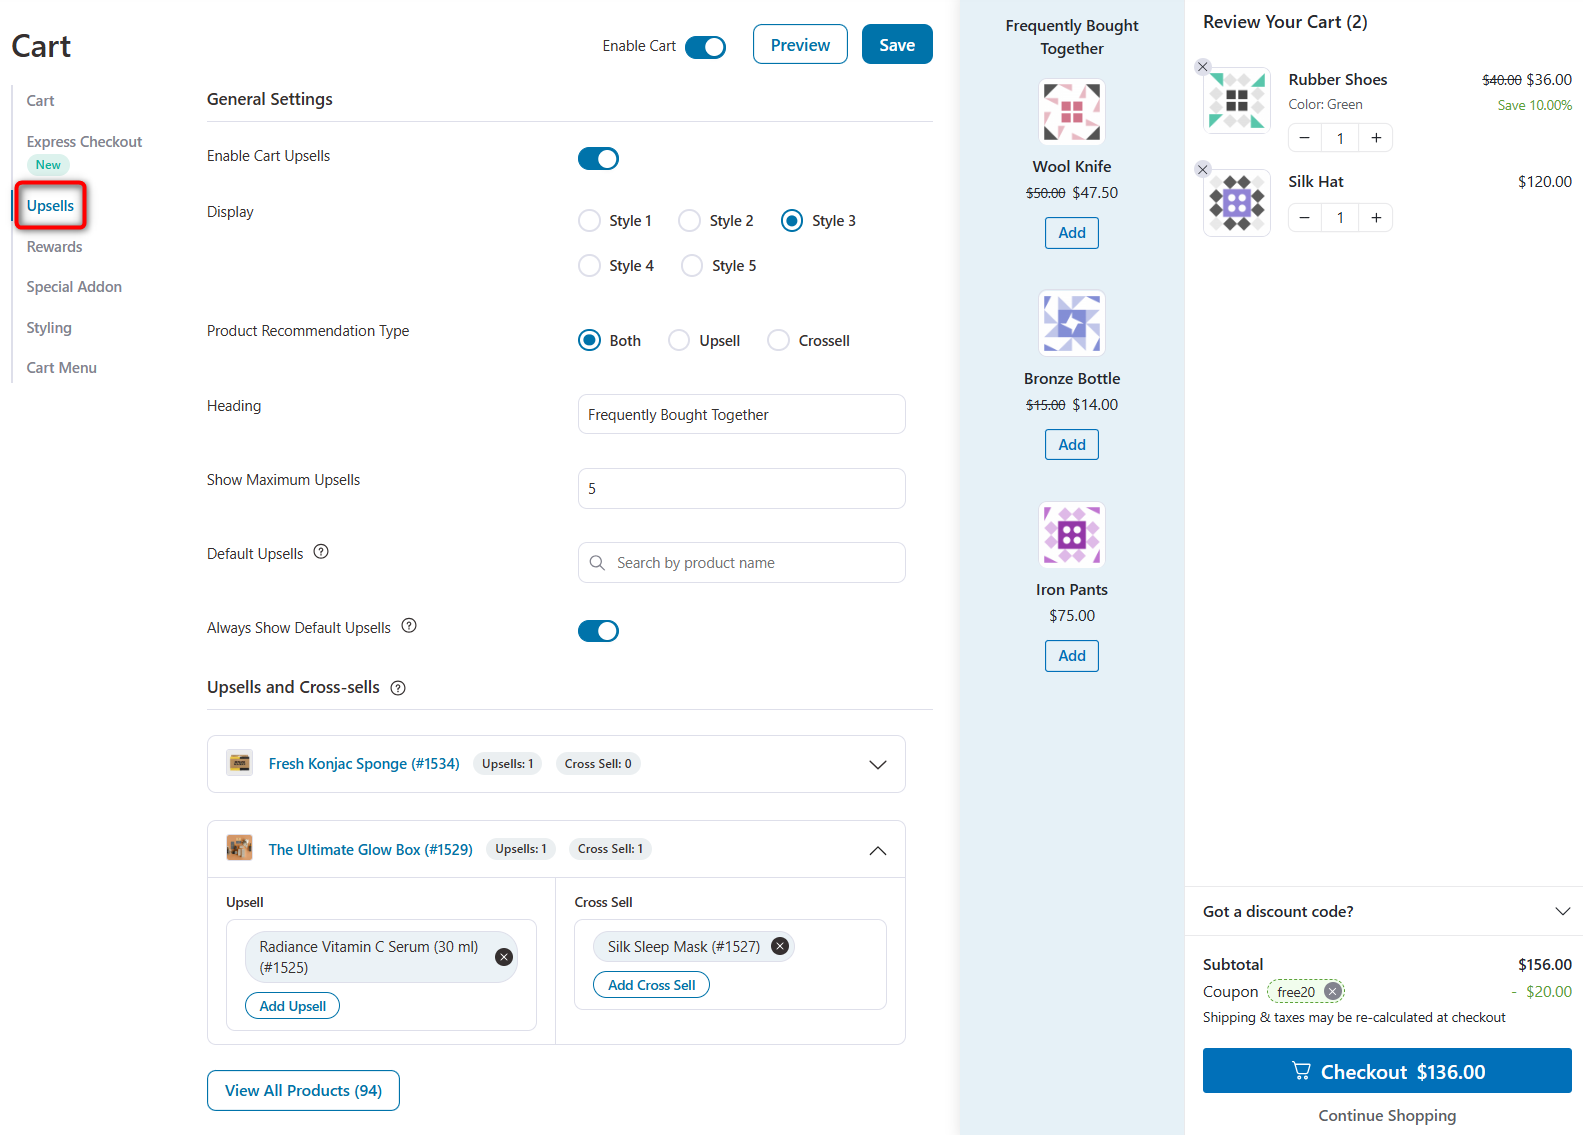1583x1135 pixels.
Task: Select Crossell recommendation type
Action: [x=778, y=340]
